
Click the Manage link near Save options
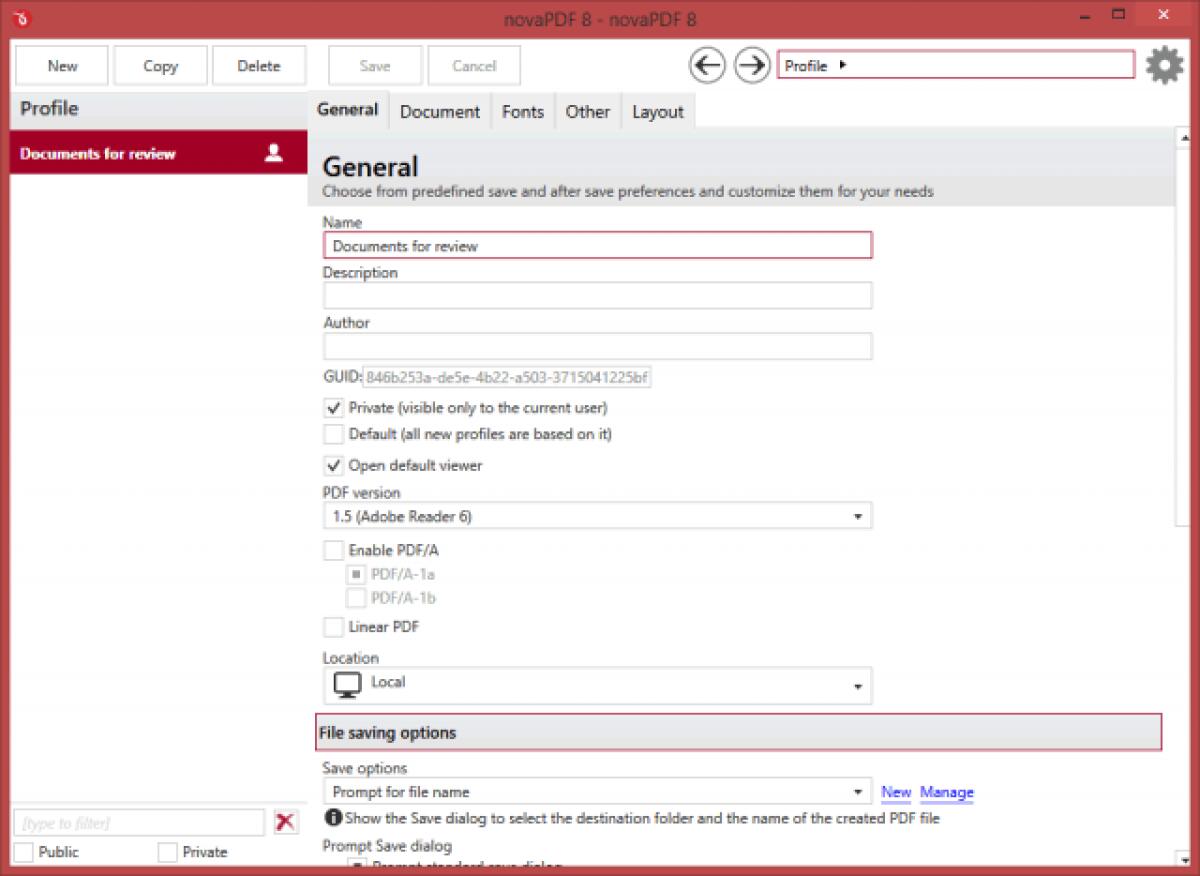(946, 791)
